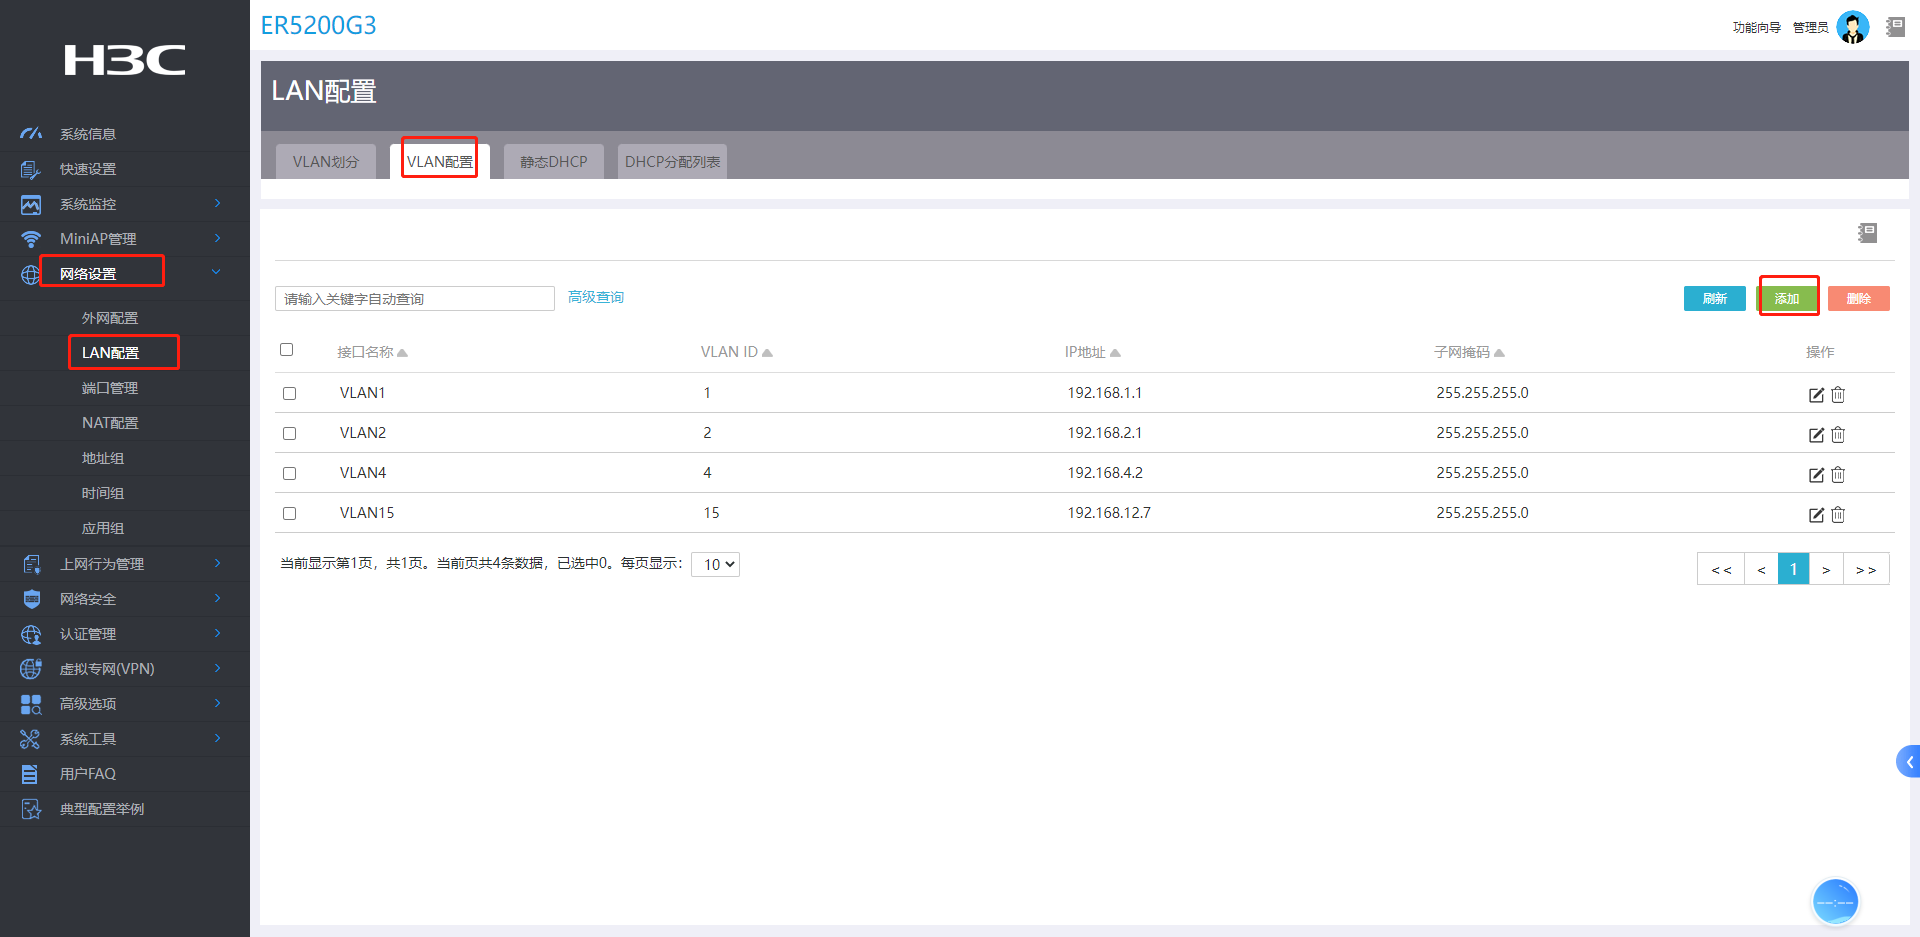Viewport: 1920px width, 937px height.
Task: Switch to the VLAN划分 tab
Action: pyautogui.click(x=326, y=162)
